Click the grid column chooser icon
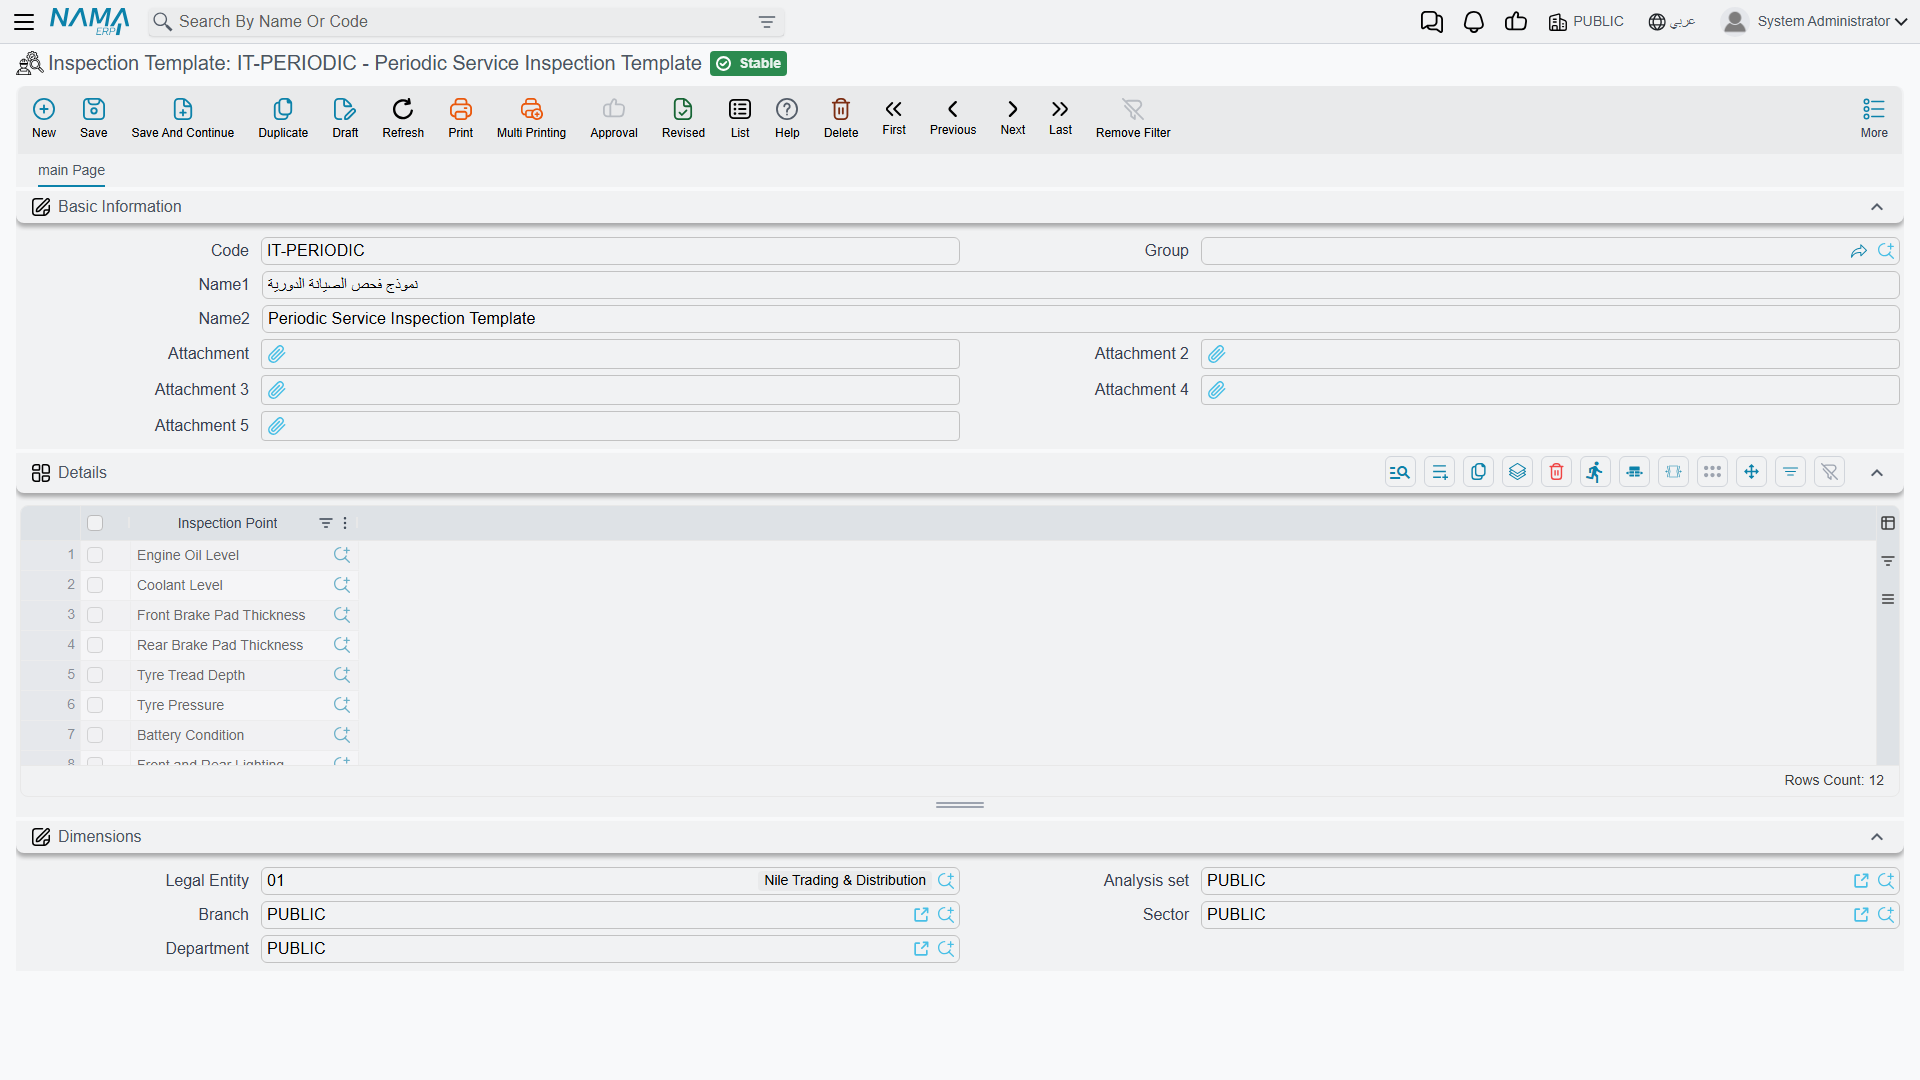This screenshot has height=1080, width=1920. (1888, 523)
